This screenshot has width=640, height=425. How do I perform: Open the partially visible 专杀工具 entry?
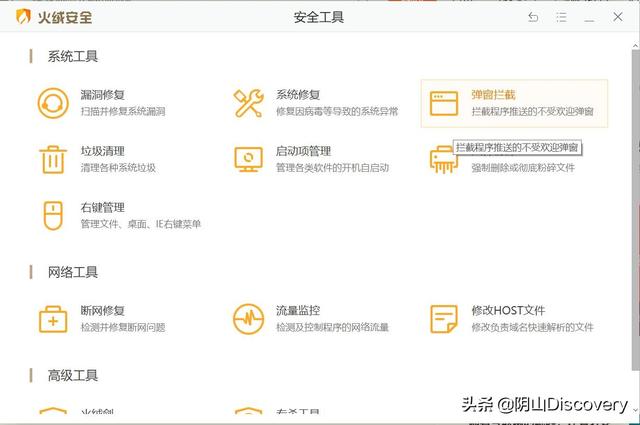[290, 412]
